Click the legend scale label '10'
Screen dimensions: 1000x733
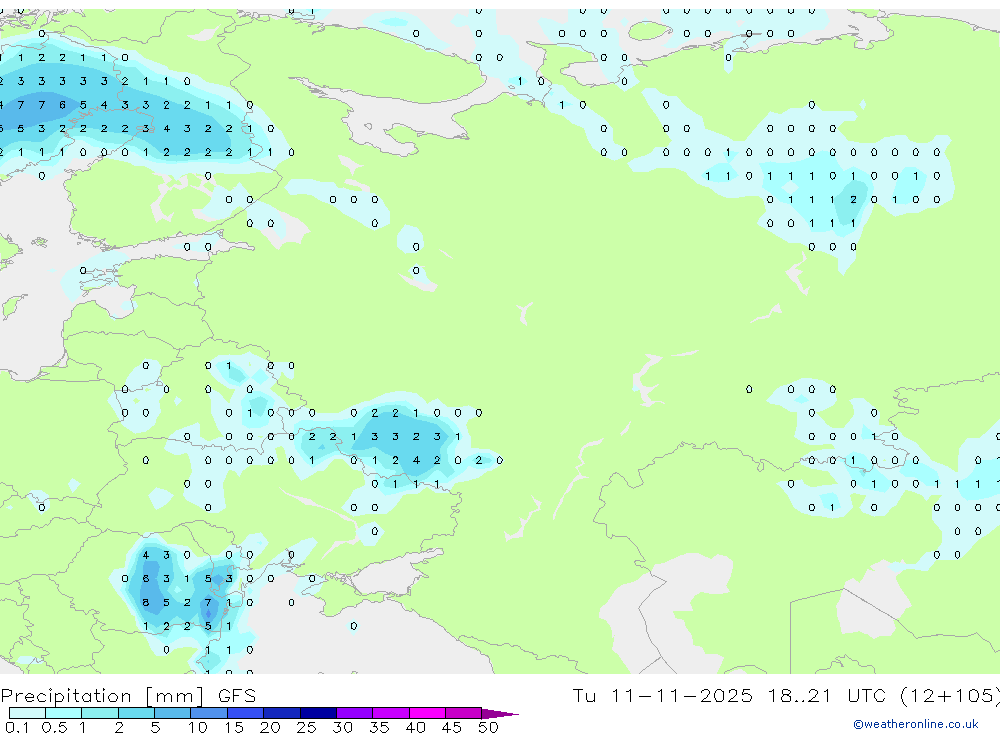pyautogui.click(x=197, y=727)
